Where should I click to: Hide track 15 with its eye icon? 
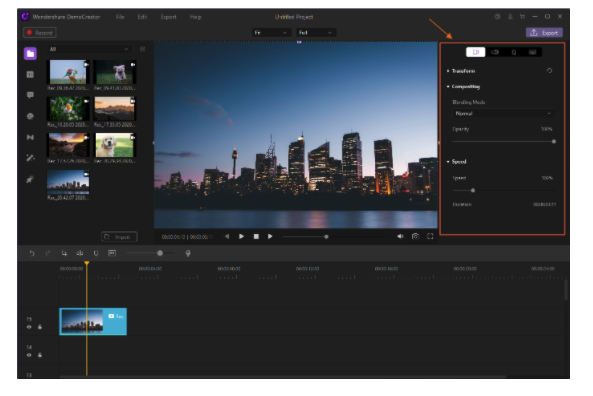click(x=29, y=327)
